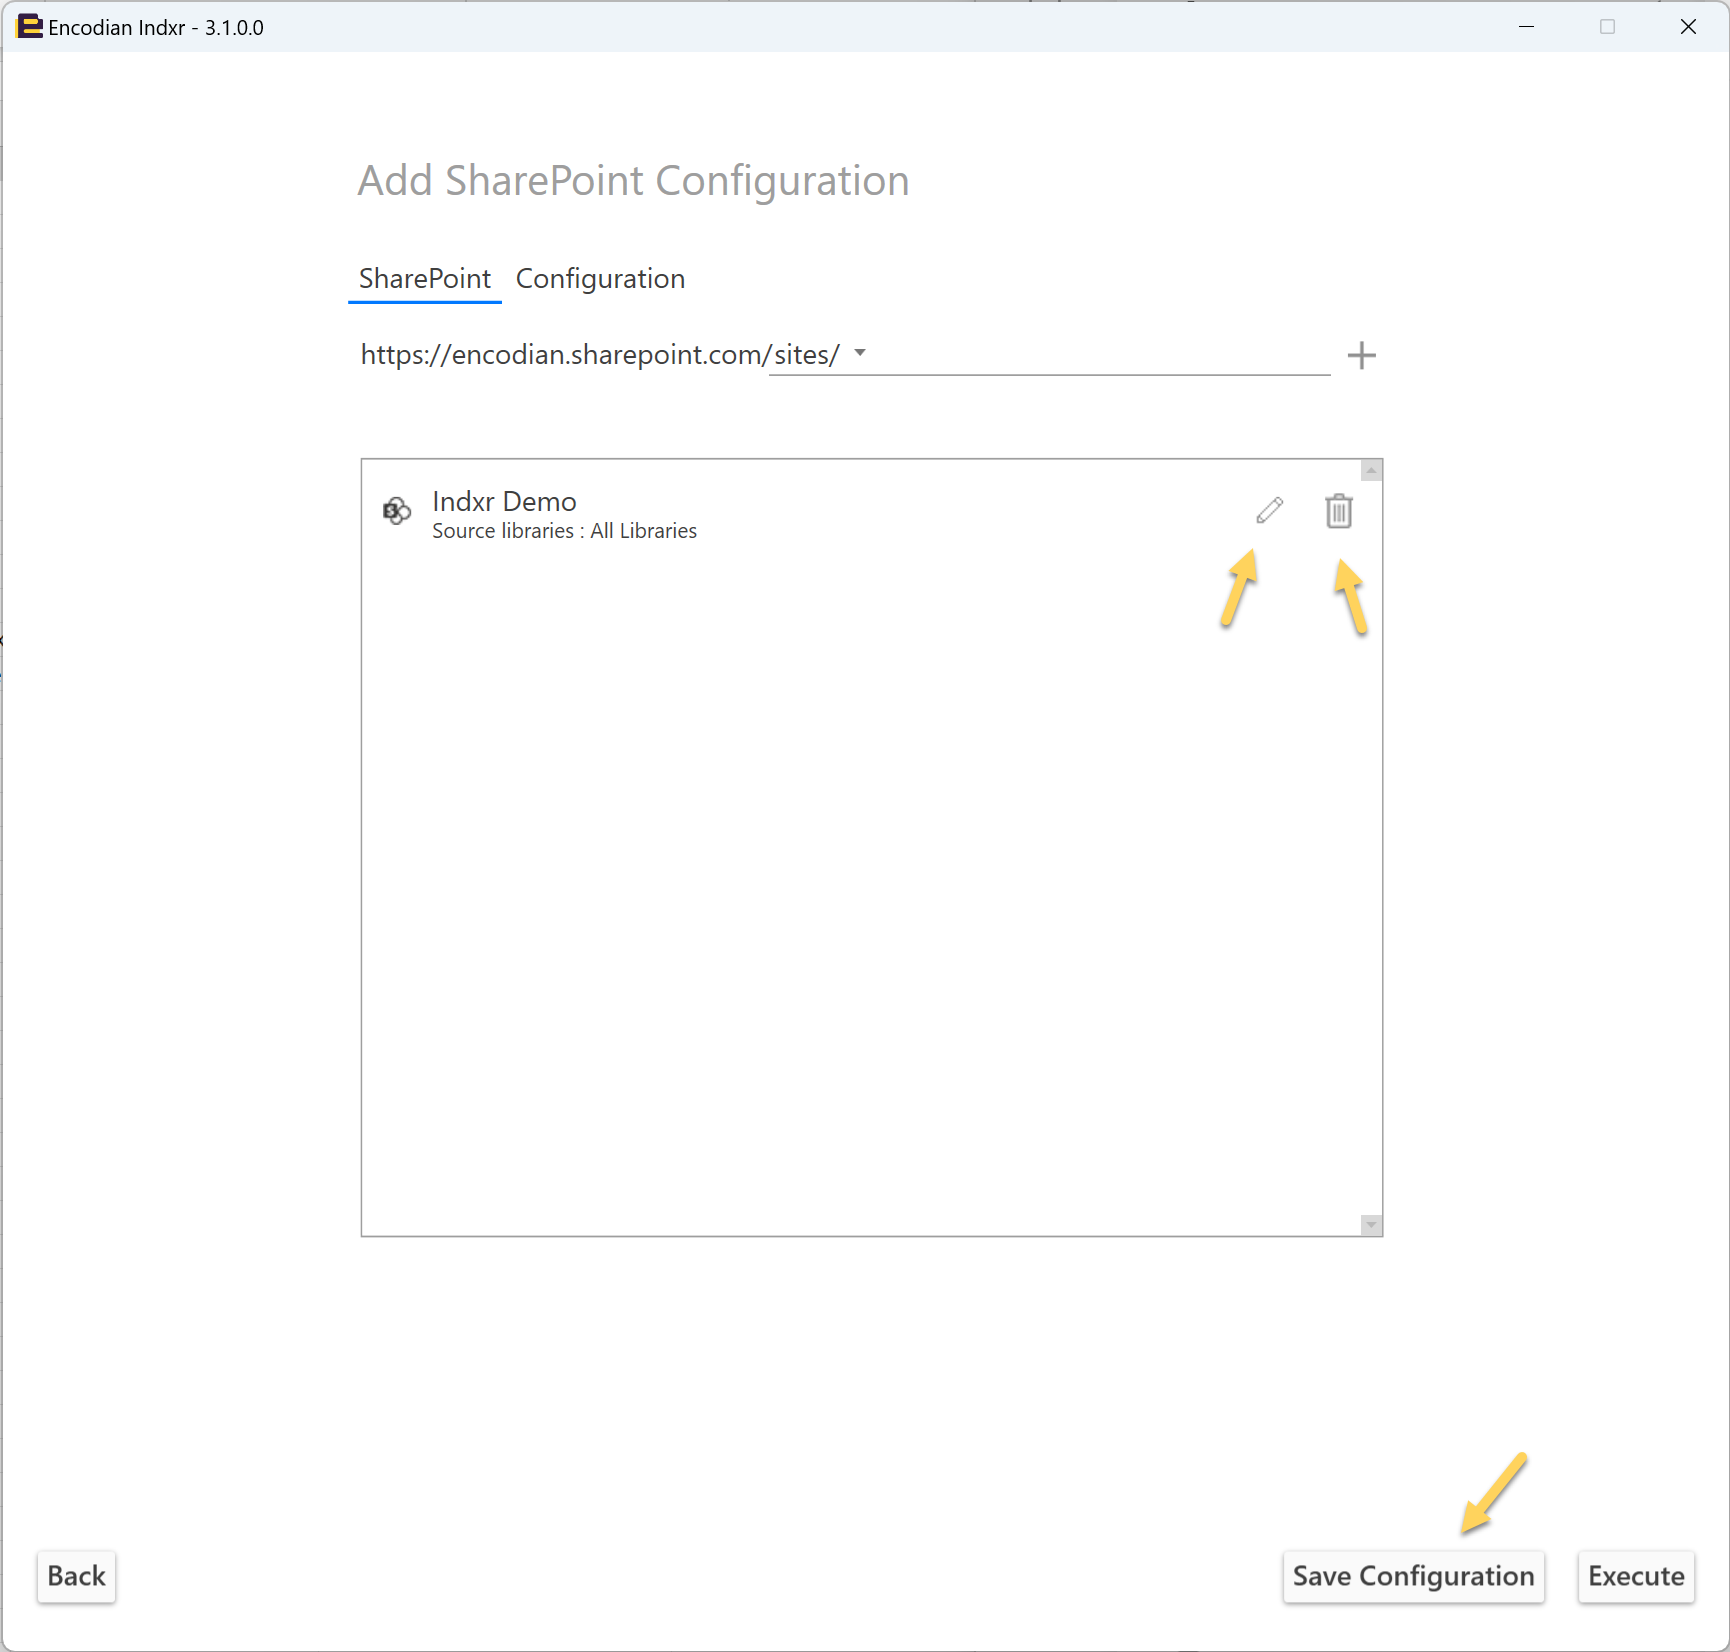Viewport: 1730px width, 1652px height.
Task: Click the Save Configuration button
Action: point(1413,1576)
